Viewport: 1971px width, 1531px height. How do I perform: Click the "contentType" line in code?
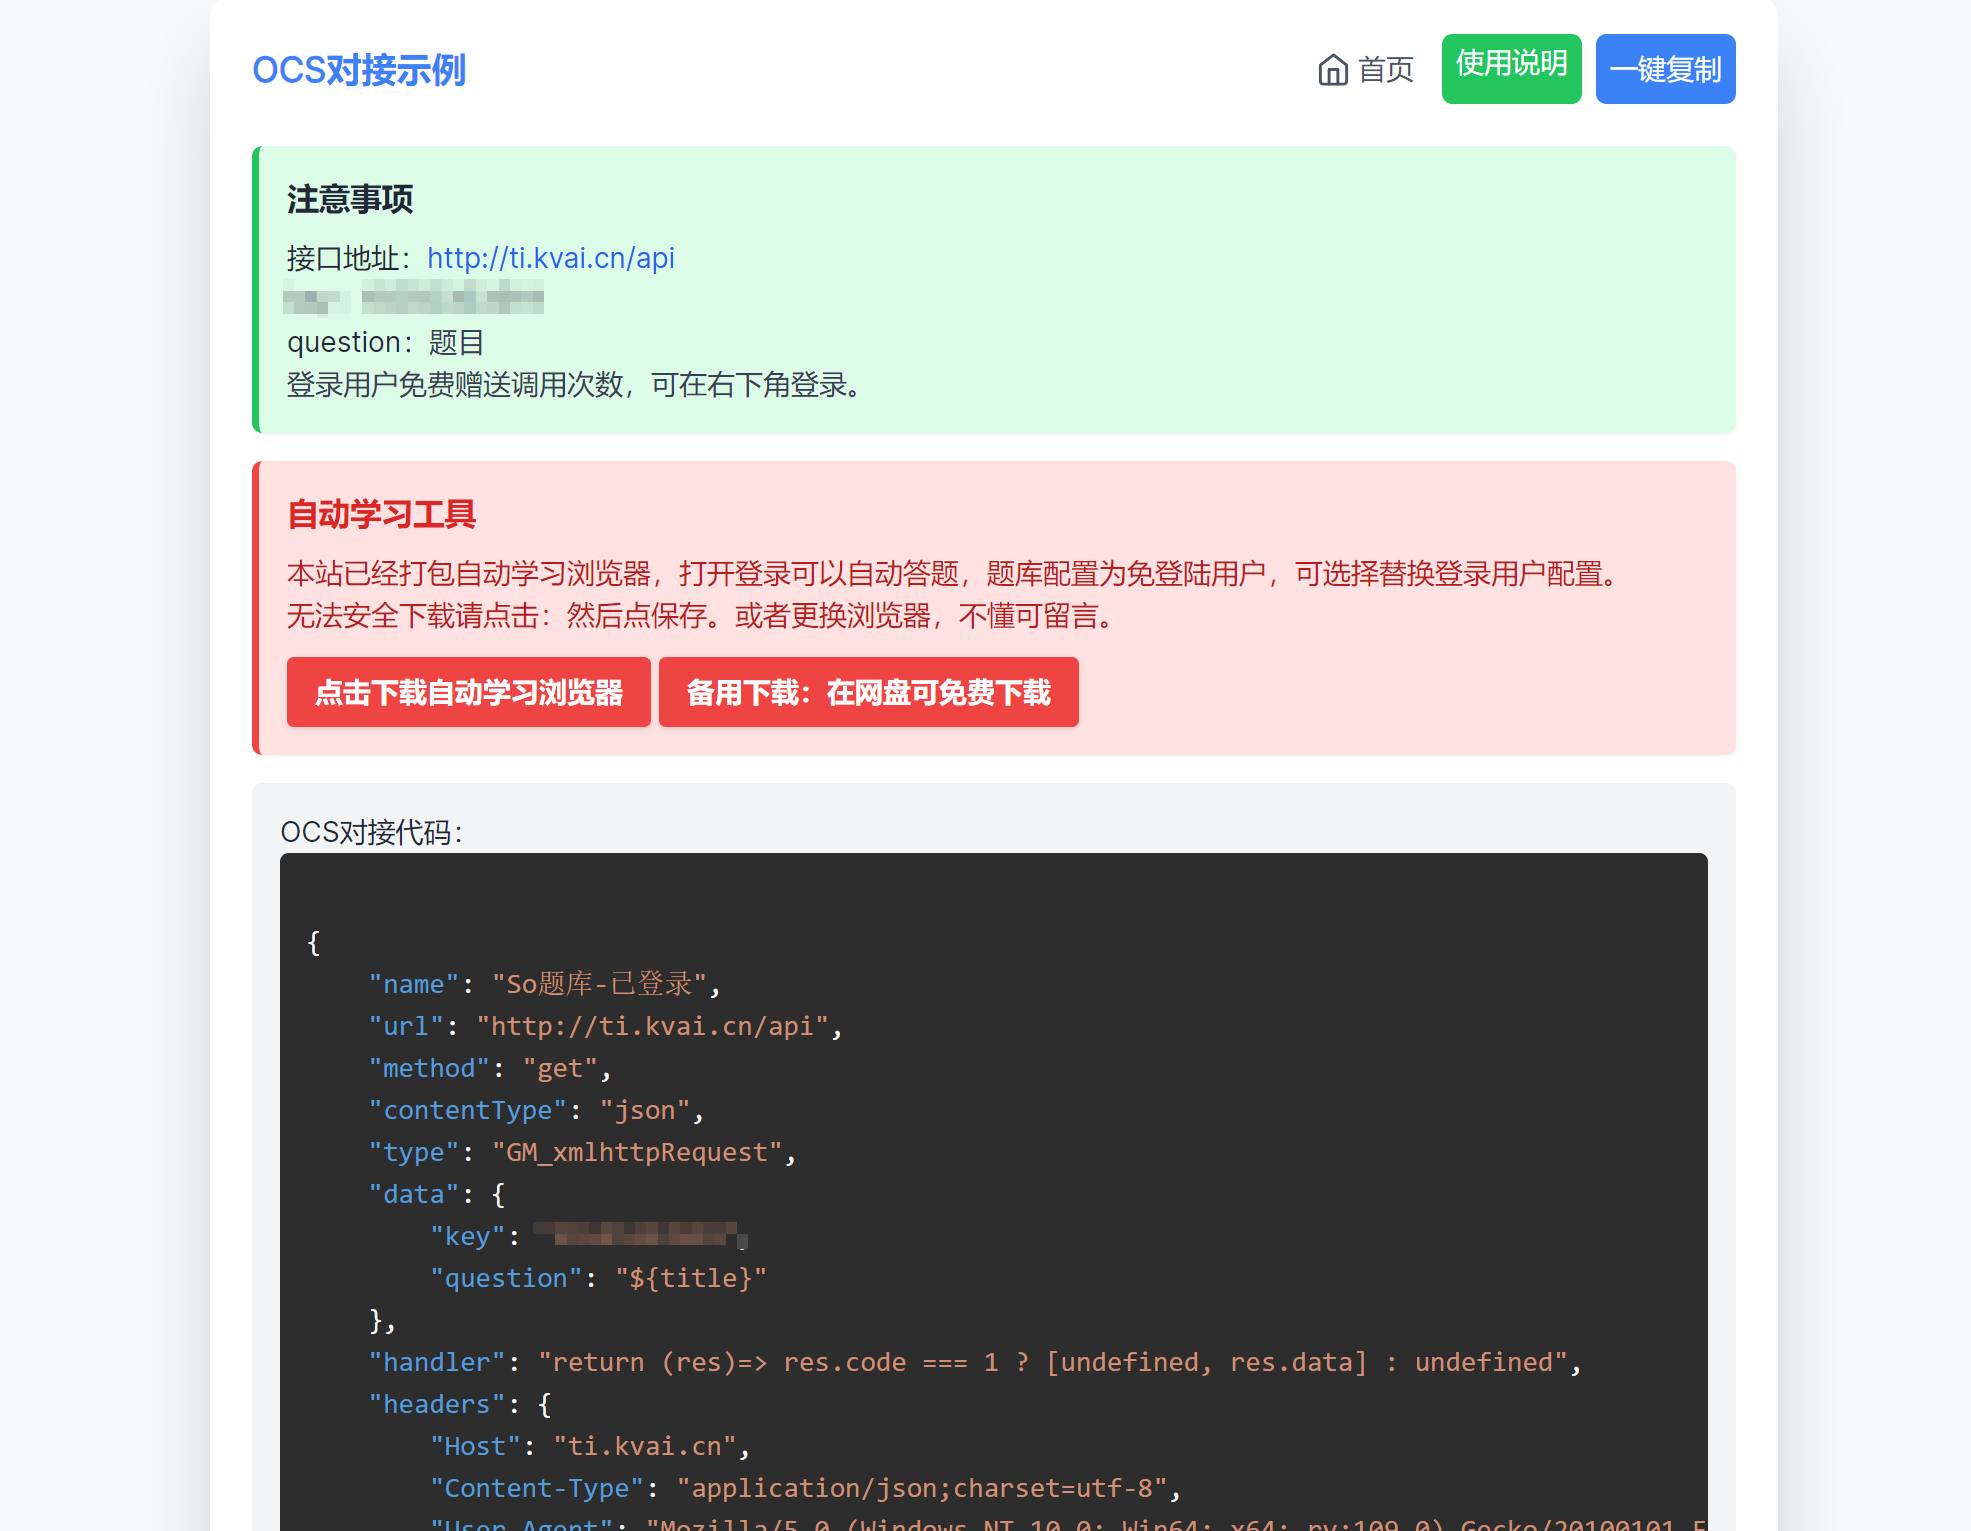[x=536, y=1110]
